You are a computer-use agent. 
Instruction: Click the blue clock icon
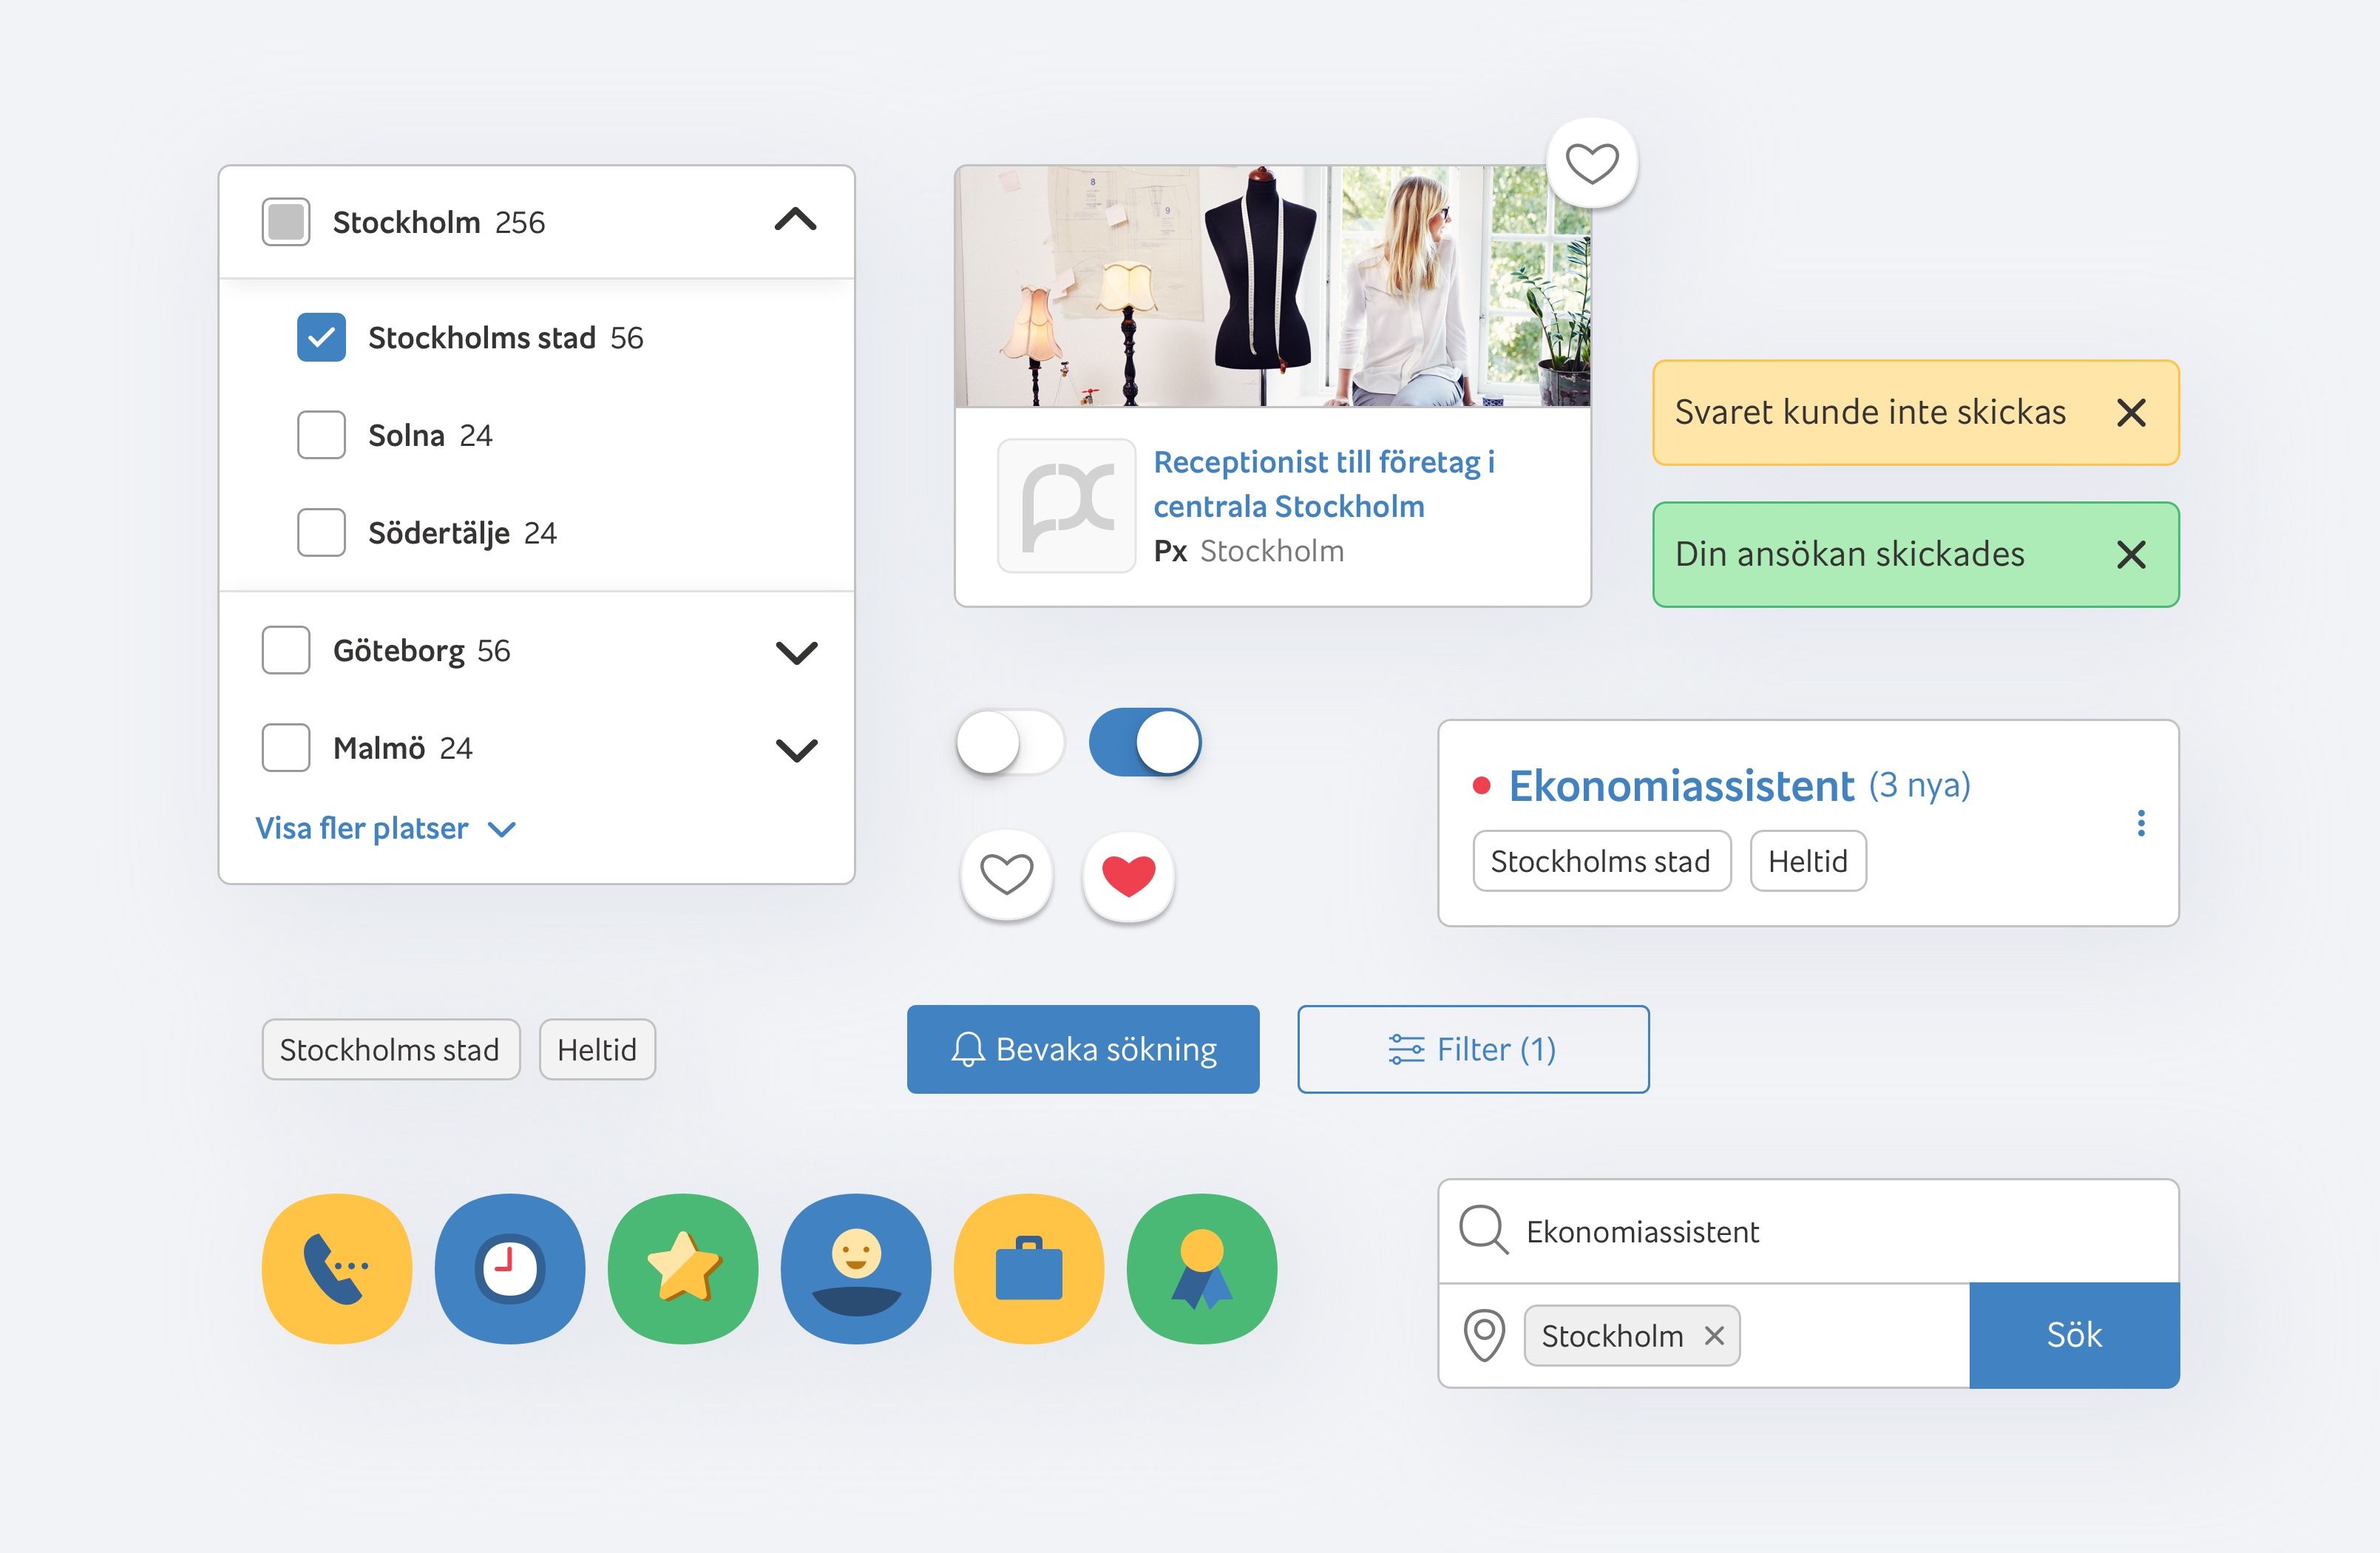coord(510,1268)
